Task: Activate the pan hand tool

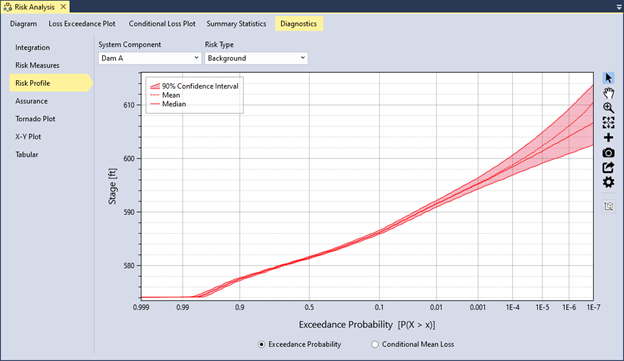Action: point(608,93)
